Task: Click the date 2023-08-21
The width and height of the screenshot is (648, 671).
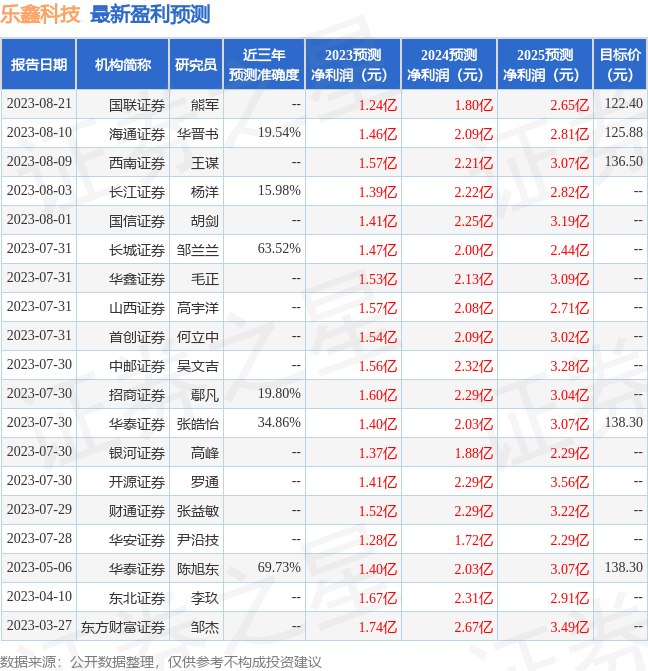Action: click(39, 104)
